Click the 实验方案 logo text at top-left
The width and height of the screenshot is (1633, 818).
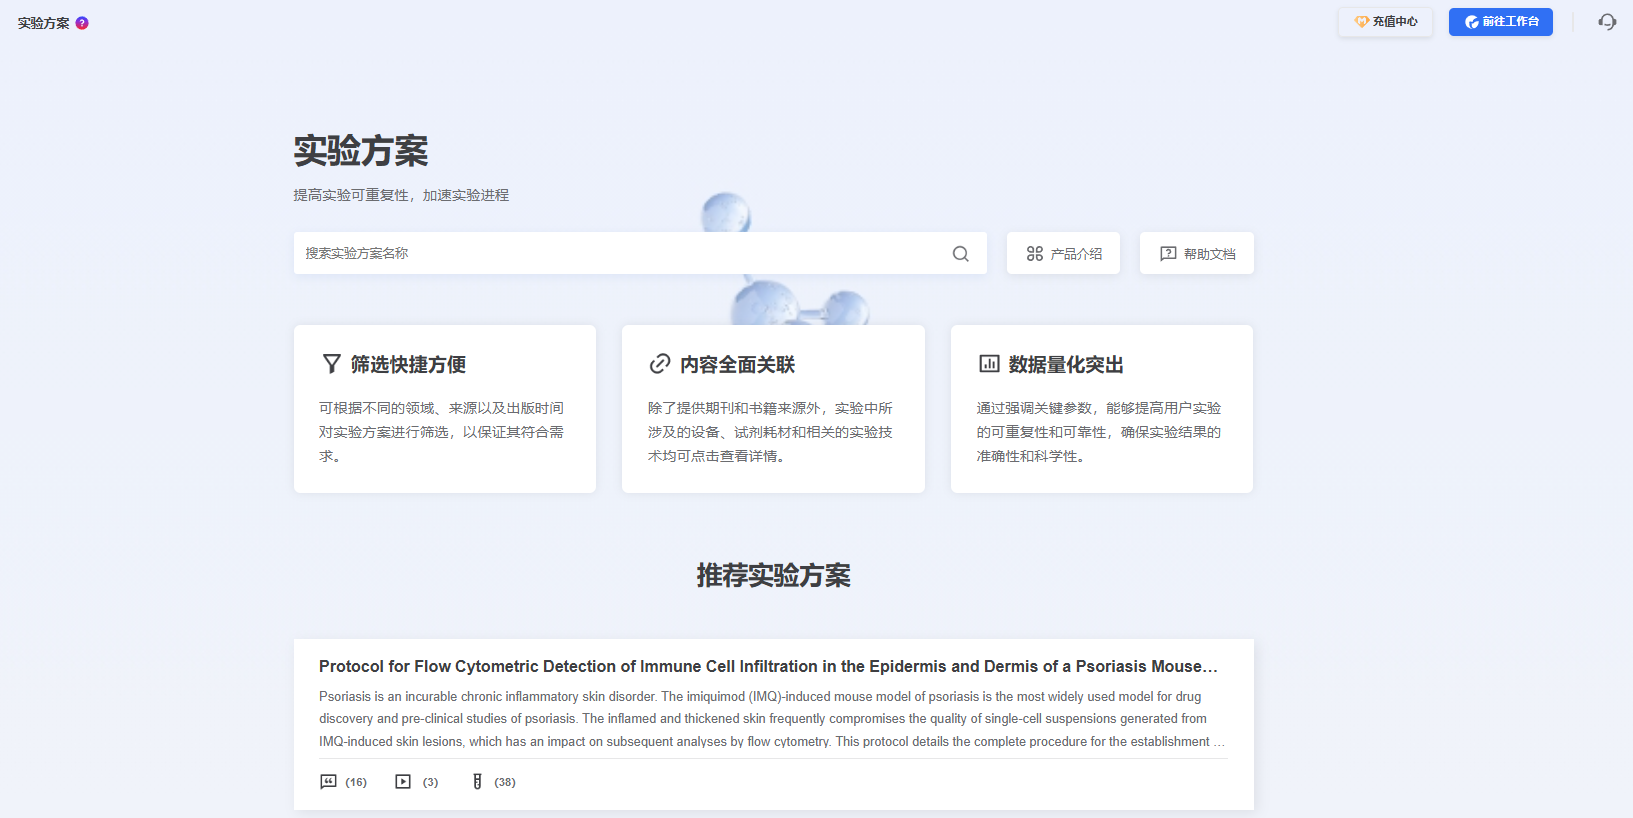[x=44, y=23]
